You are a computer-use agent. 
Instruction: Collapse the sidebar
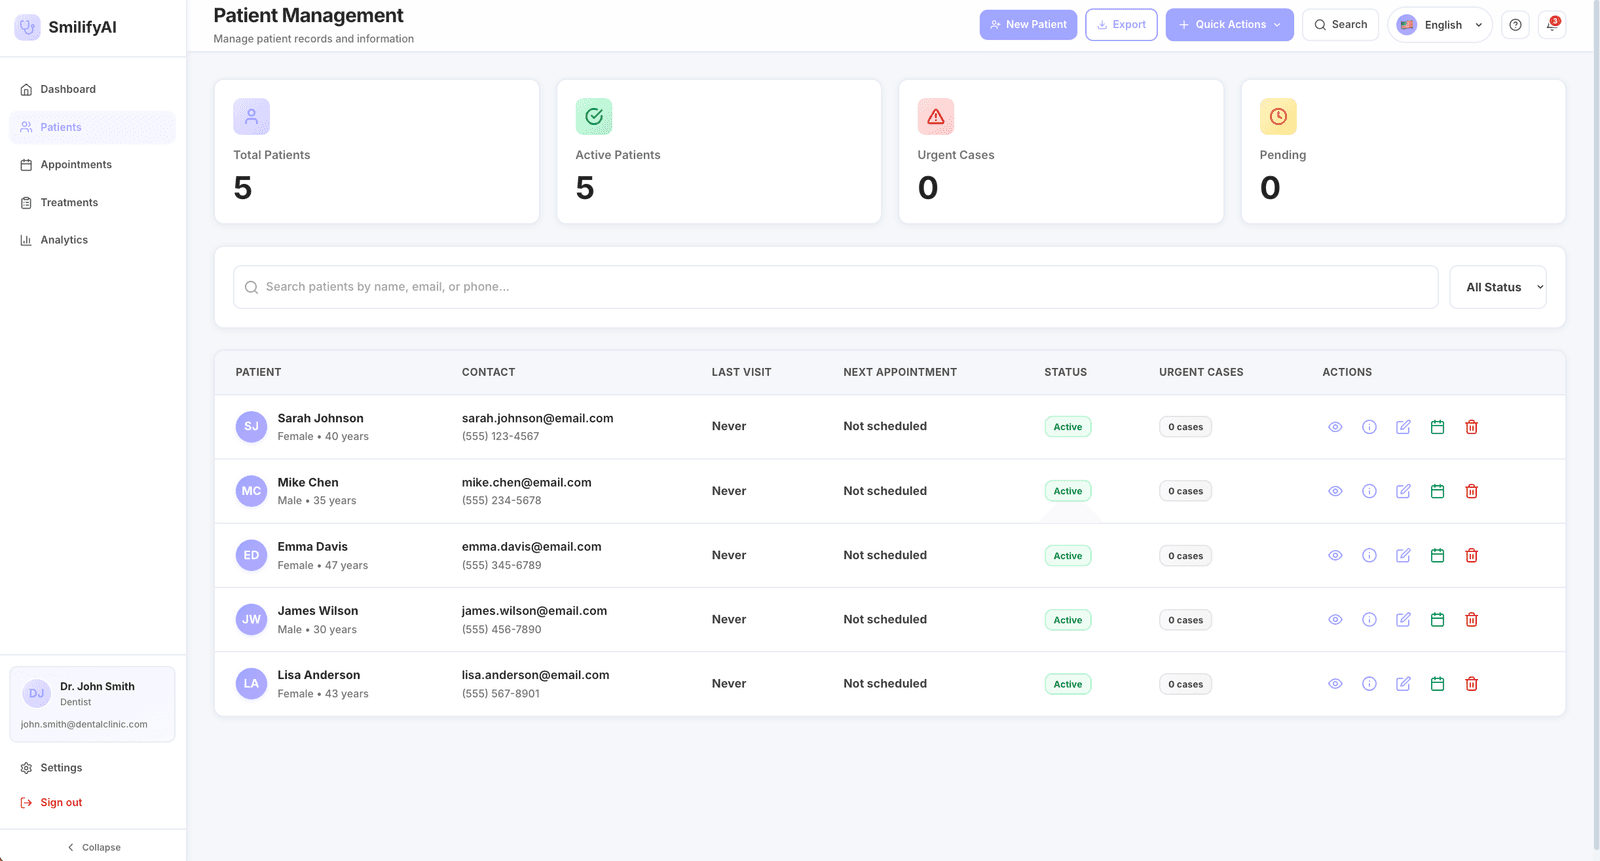93,847
